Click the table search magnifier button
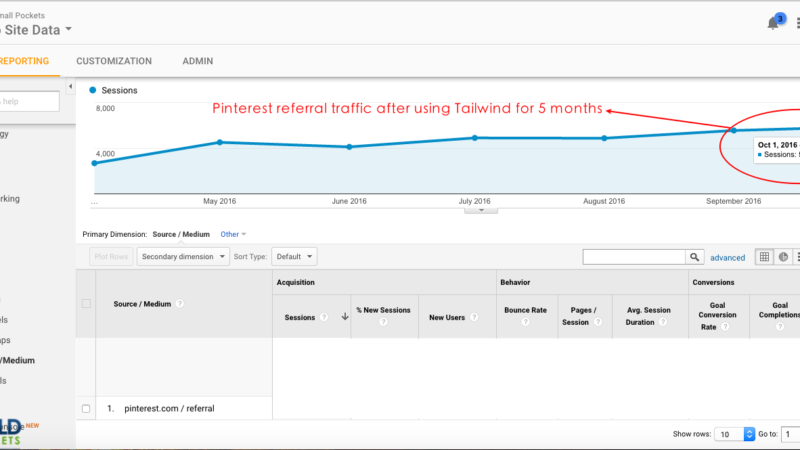 pyautogui.click(x=699, y=257)
